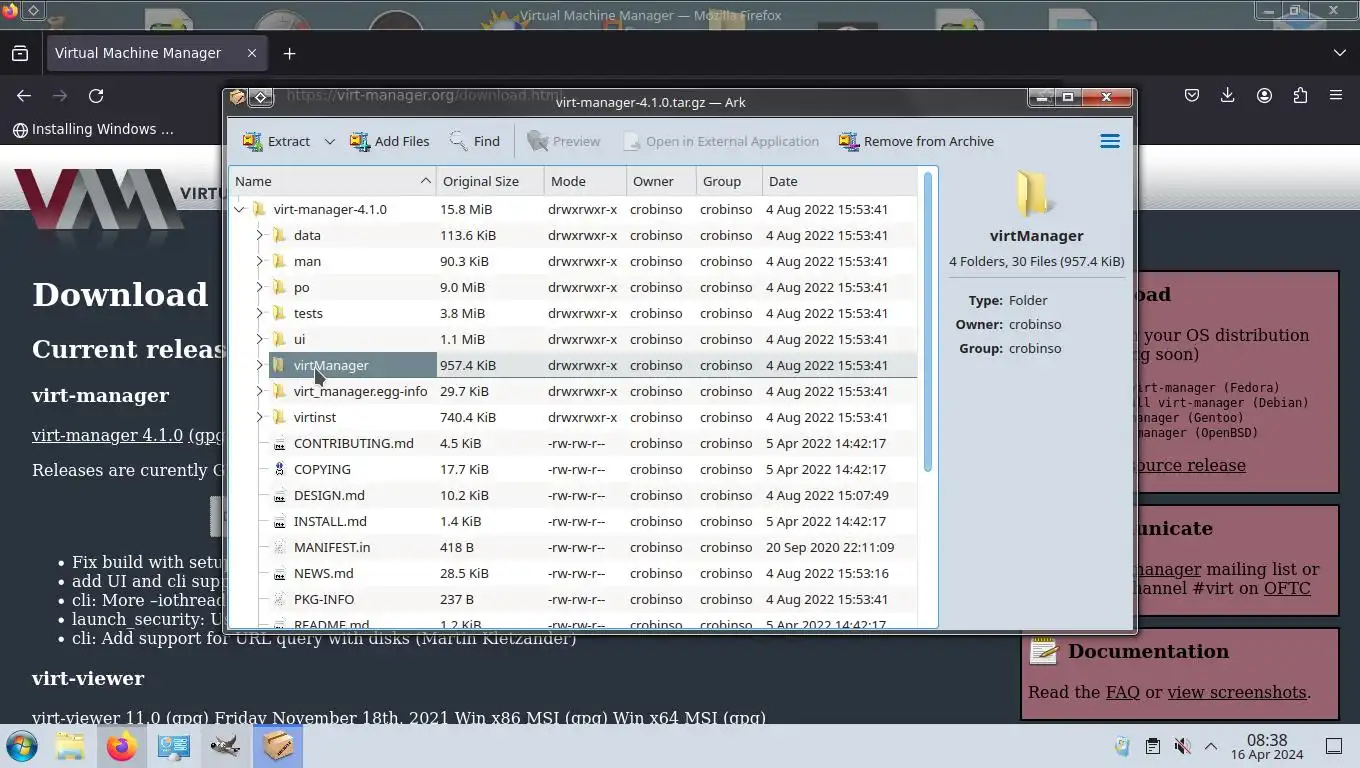Open Ark hamburger menu
This screenshot has width=1360, height=768.
[1109, 141]
